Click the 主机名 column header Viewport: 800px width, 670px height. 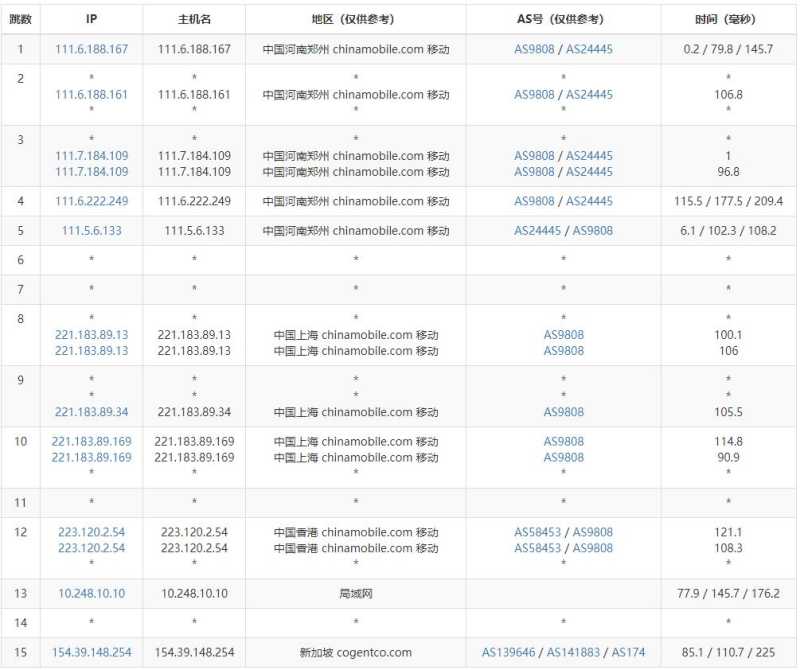[194, 19]
